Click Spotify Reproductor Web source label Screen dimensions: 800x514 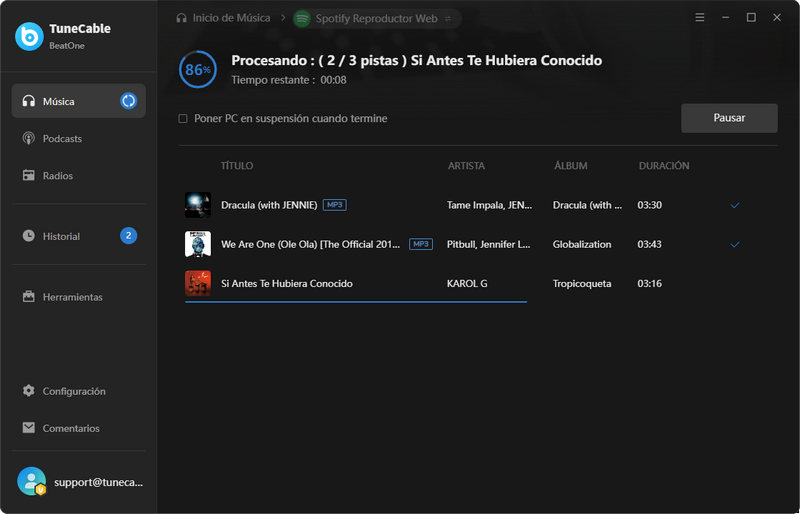click(x=377, y=19)
